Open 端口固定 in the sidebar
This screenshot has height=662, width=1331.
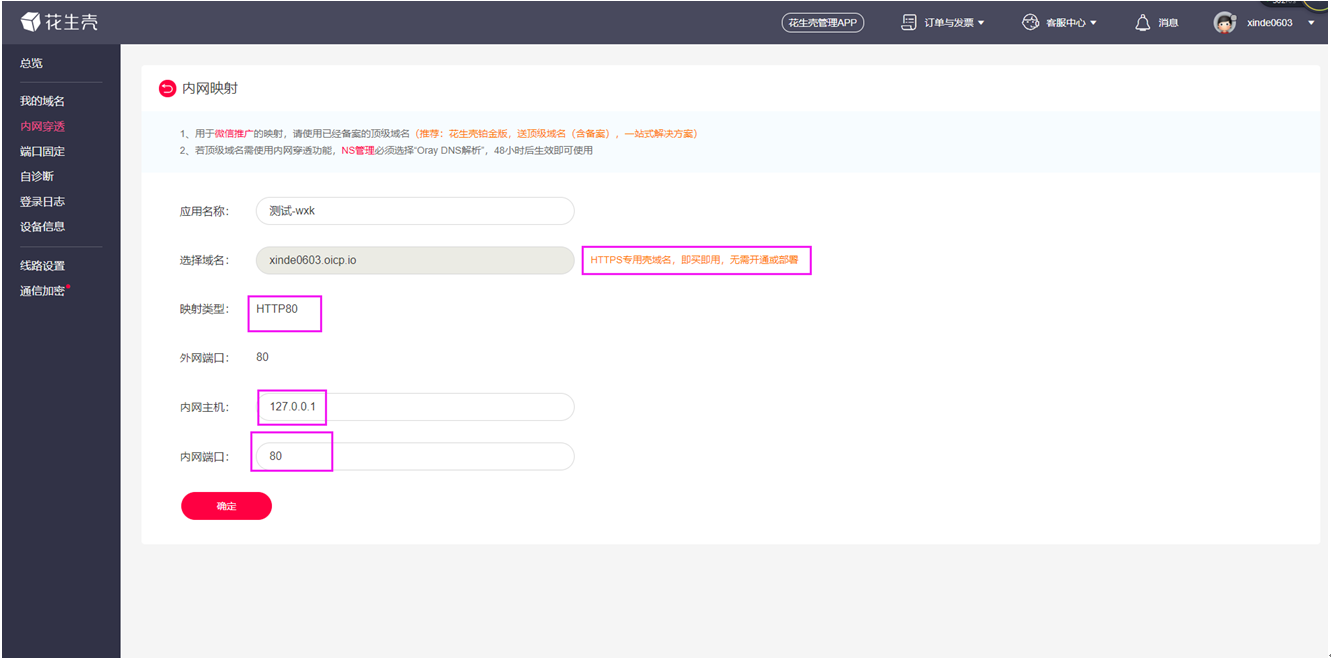[x=42, y=151]
